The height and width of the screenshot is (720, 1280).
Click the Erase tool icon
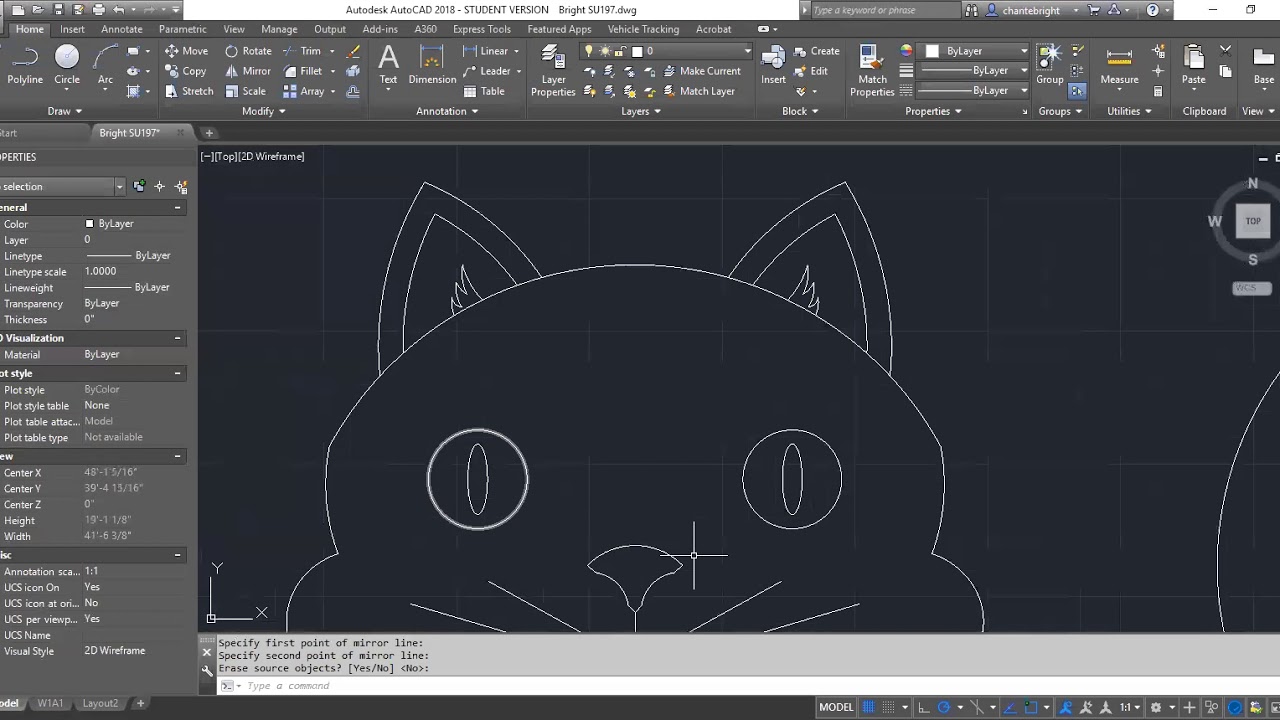(353, 51)
